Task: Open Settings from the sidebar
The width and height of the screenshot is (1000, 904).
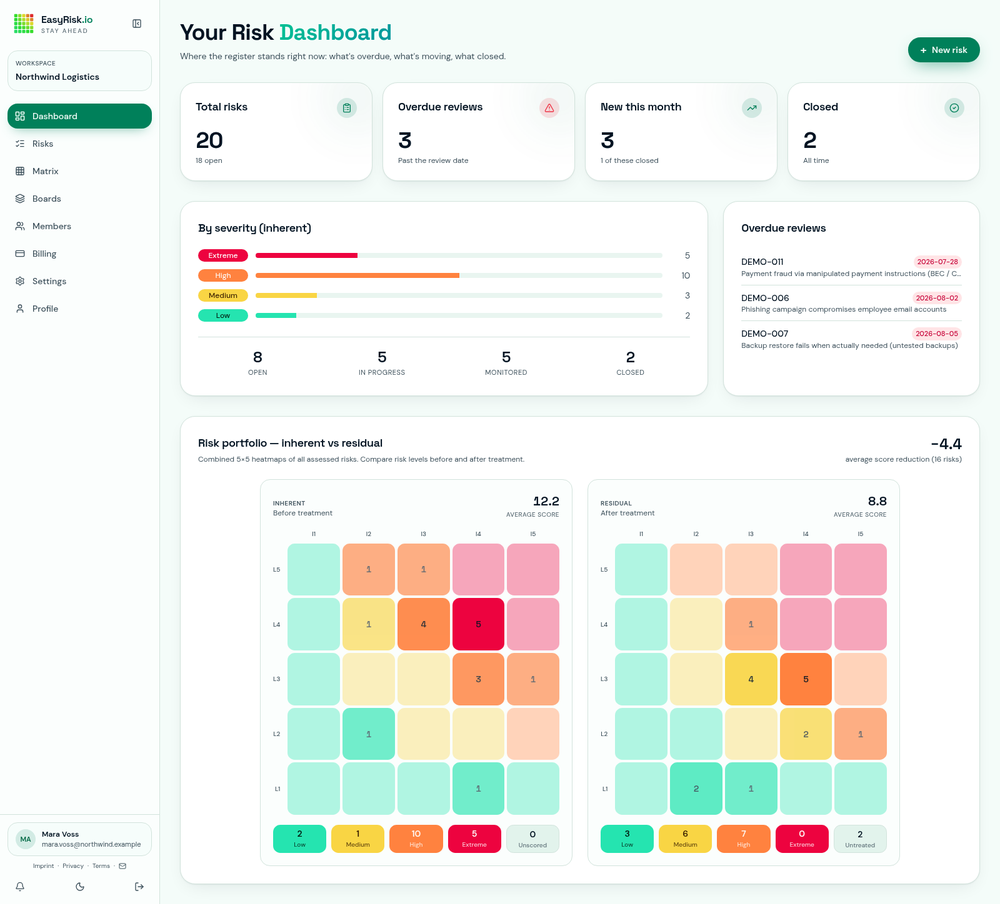Action: click(x=80, y=281)
